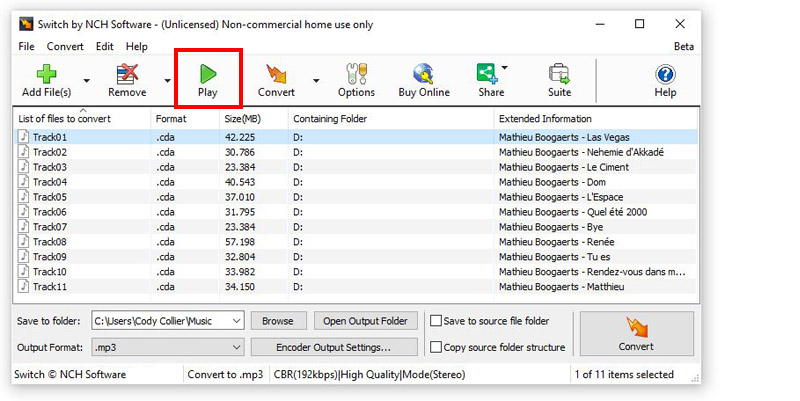Click 'Switch © NCH Software' status text
Screen dimensions: 800x401
coord(70,374)
